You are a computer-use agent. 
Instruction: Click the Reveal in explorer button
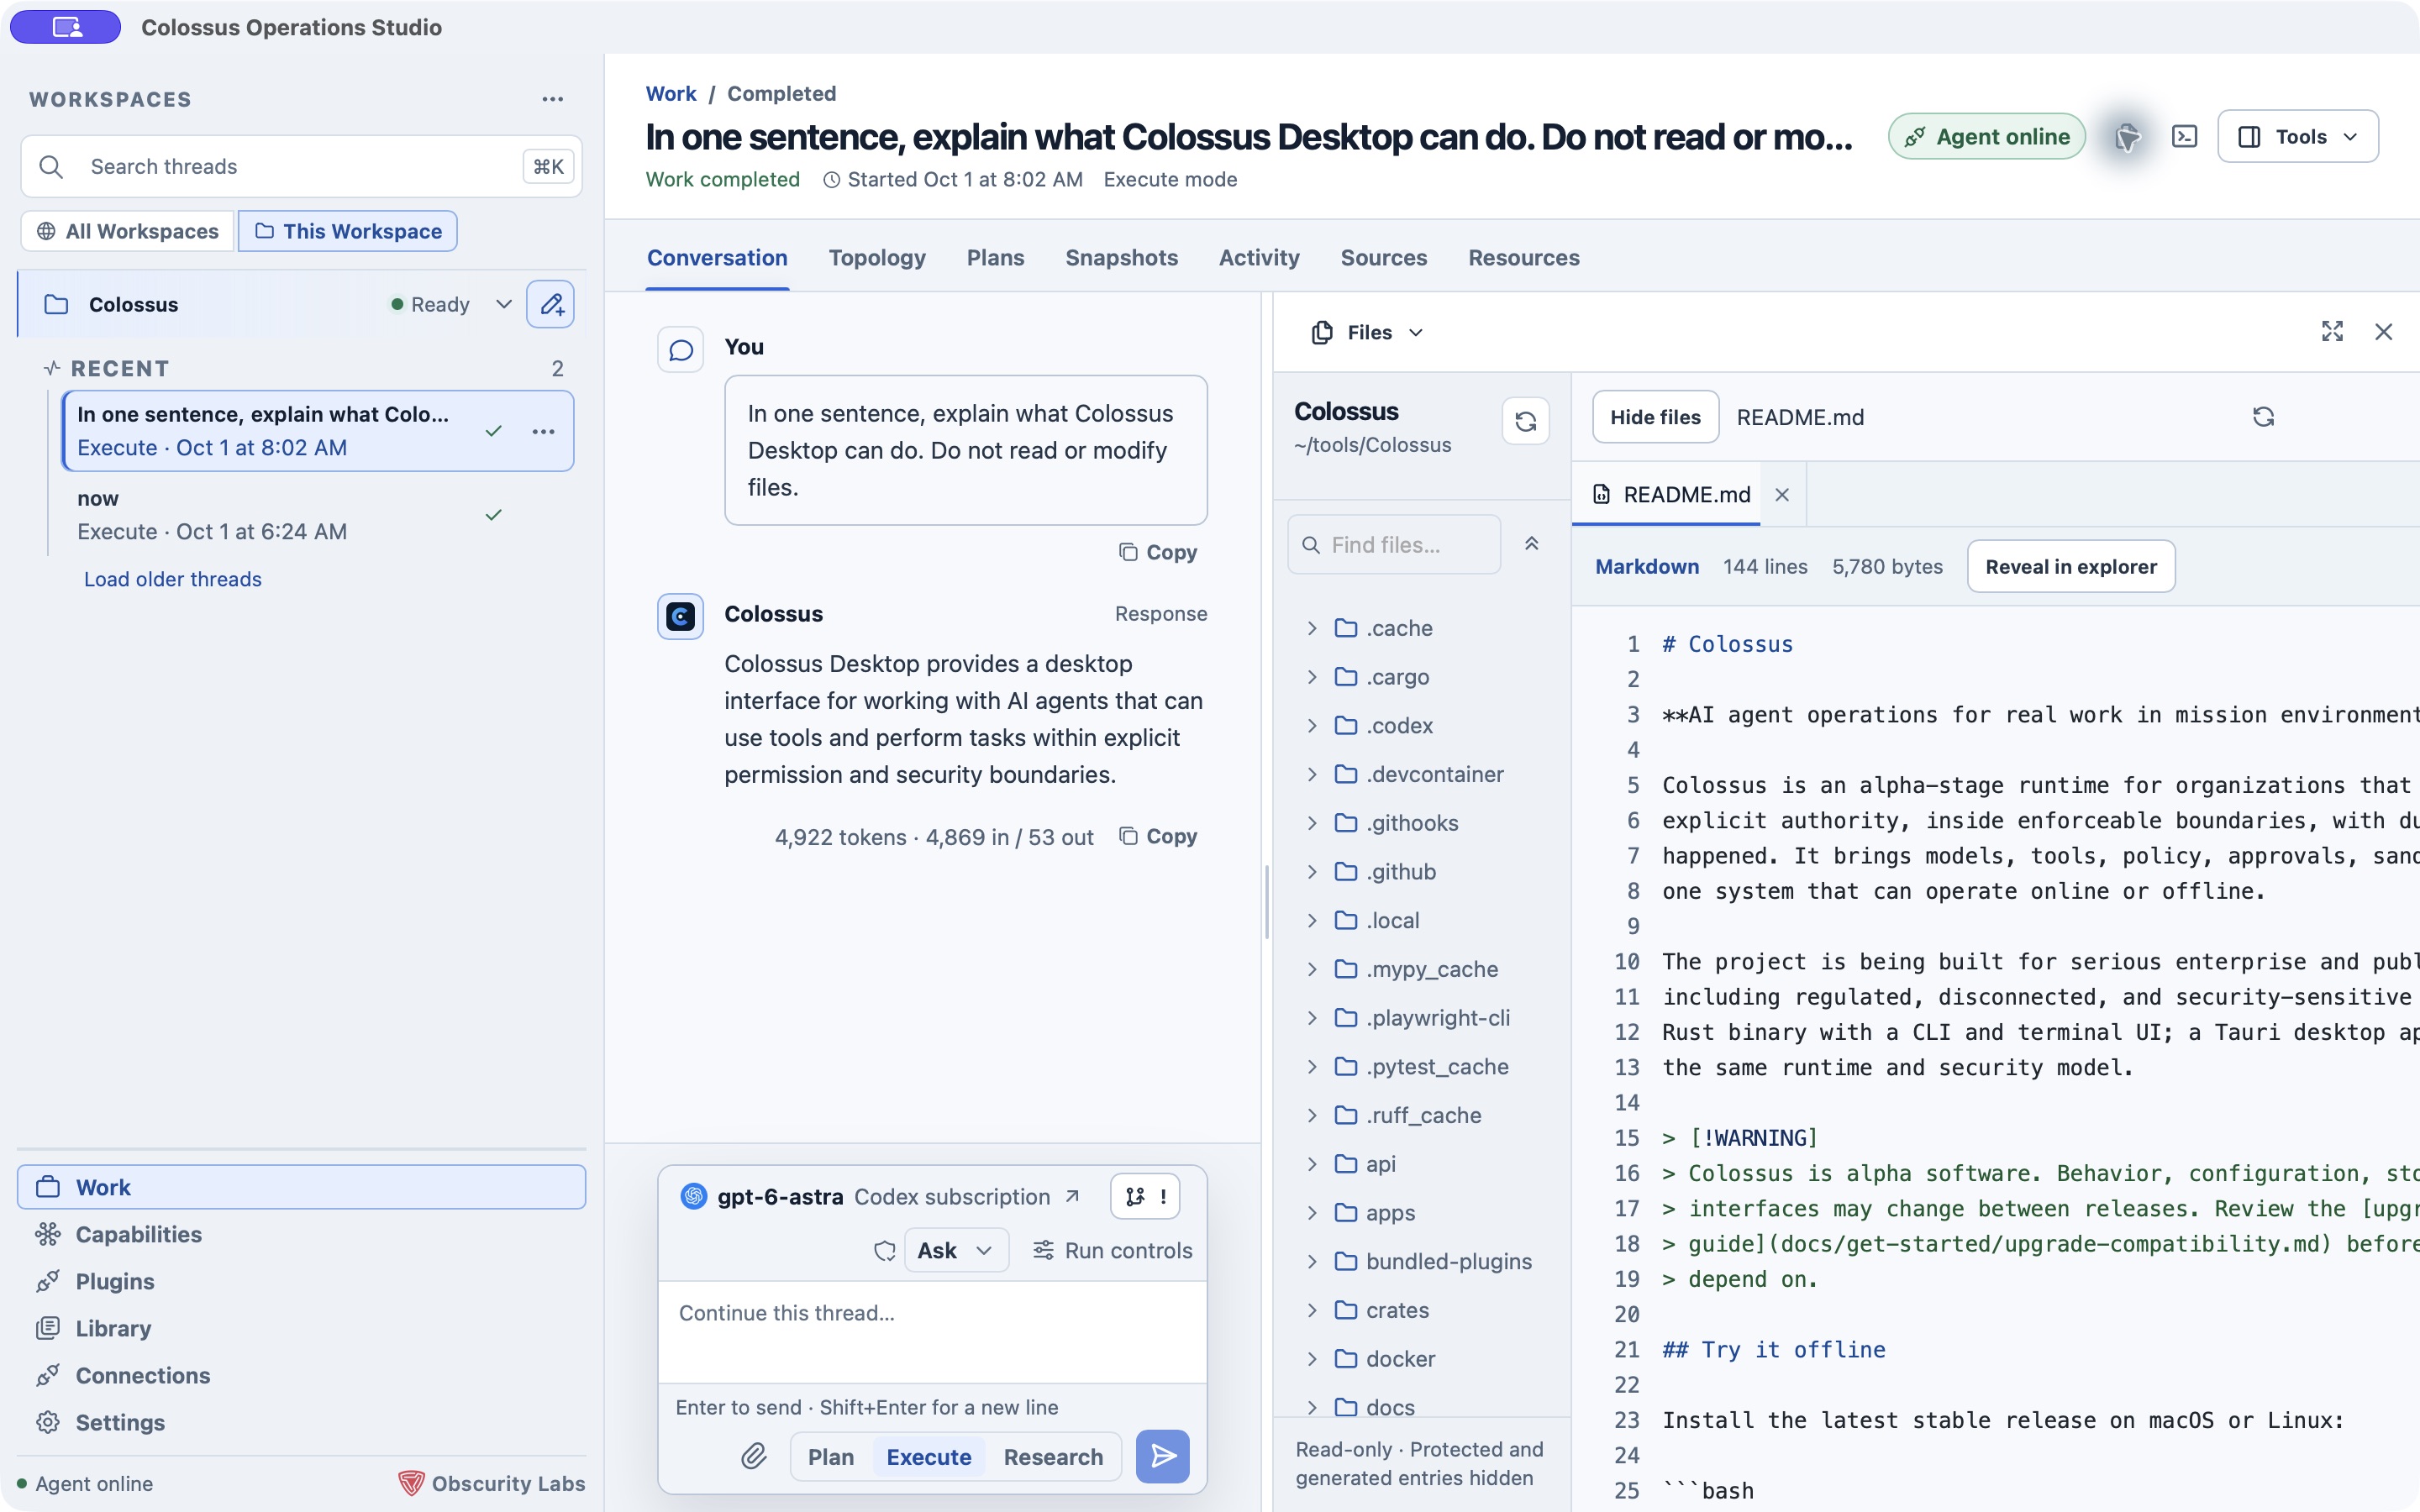[2071, 566]
